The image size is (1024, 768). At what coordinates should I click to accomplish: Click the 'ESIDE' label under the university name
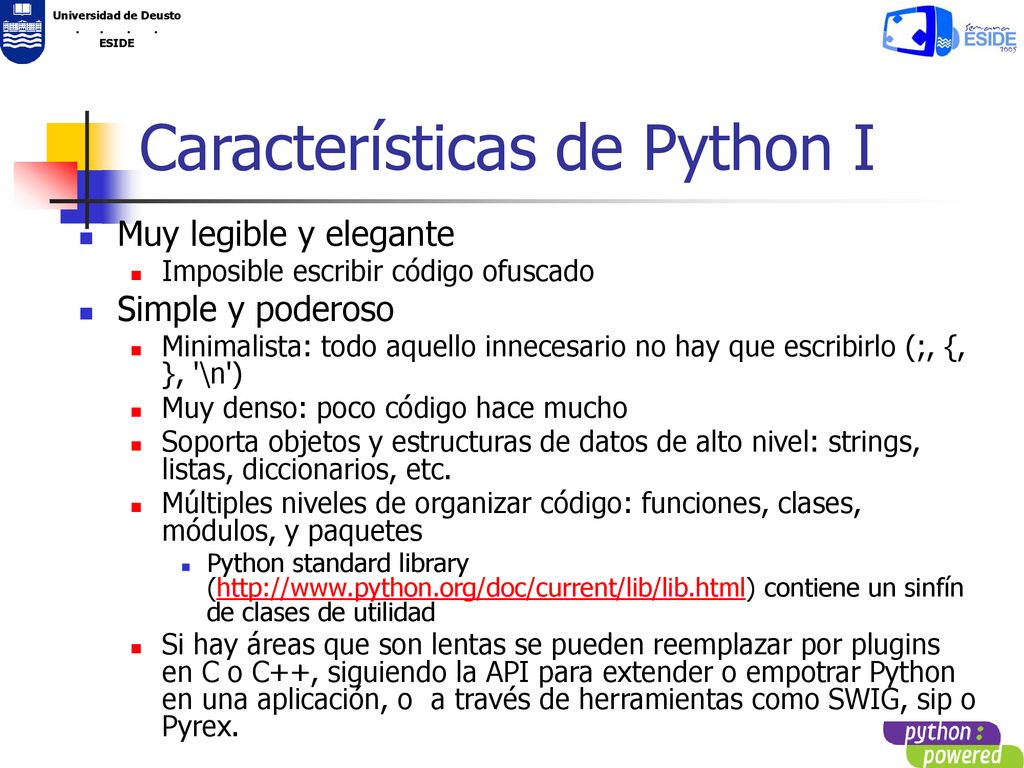(x=117, y=43)
